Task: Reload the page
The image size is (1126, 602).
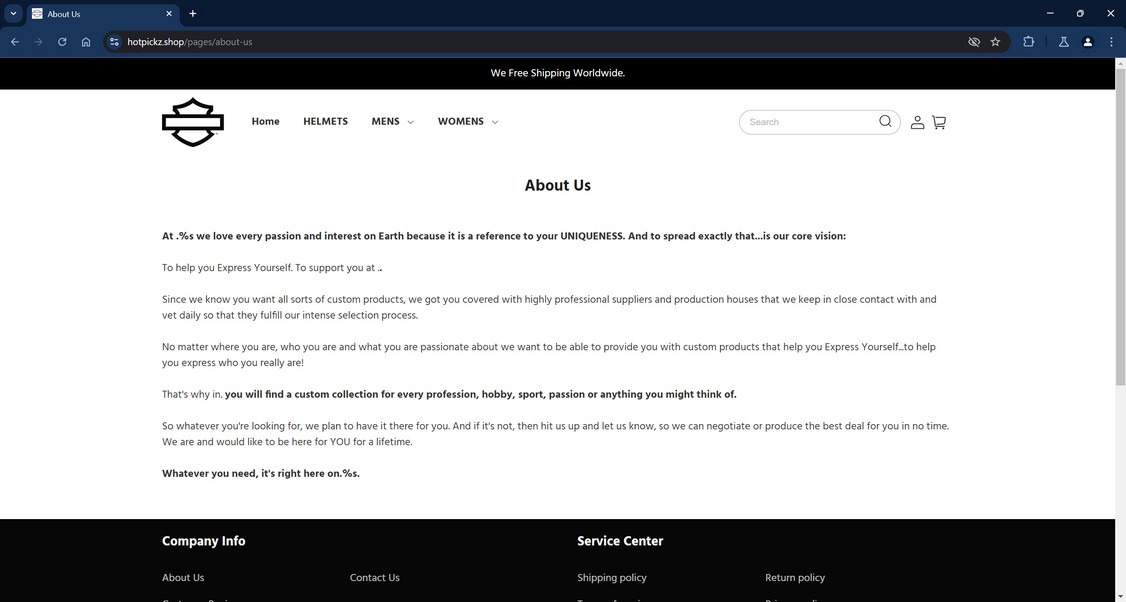Action: click(x=62, y=42)
